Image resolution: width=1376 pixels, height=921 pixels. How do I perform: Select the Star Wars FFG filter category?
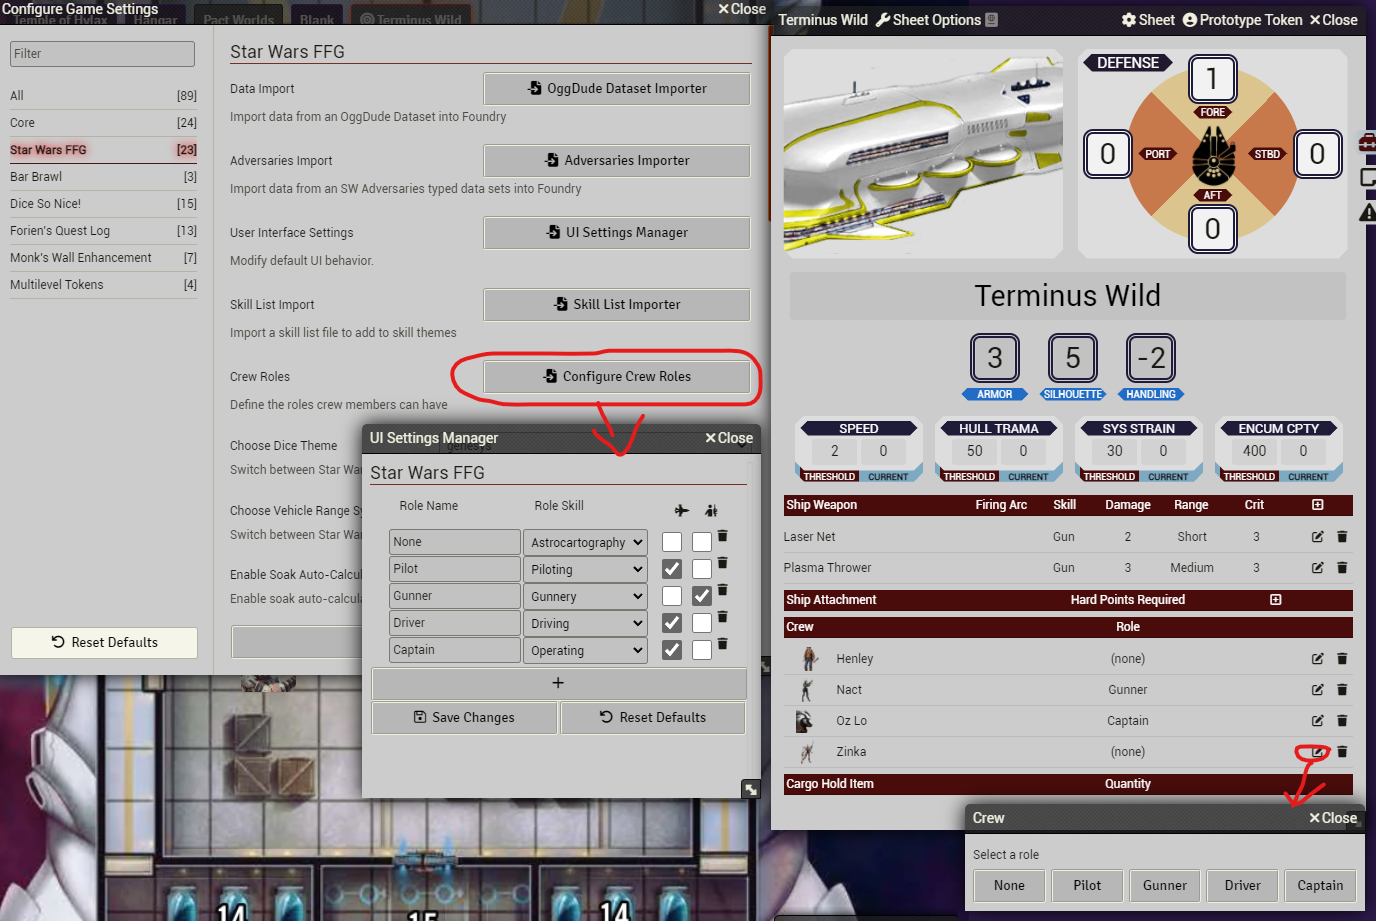tap(100, 150)
